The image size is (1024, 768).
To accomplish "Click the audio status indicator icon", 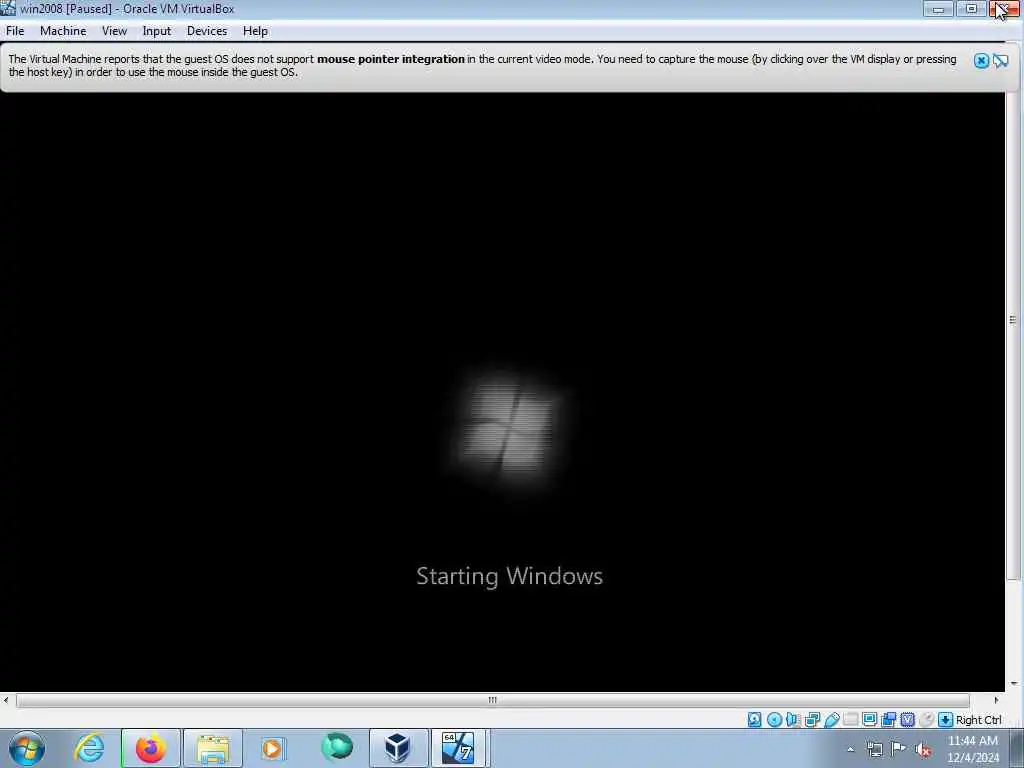I will tap(793, 720).
